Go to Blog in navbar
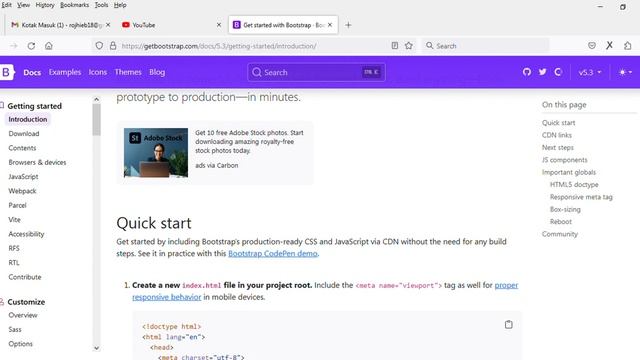 [157, 72]
